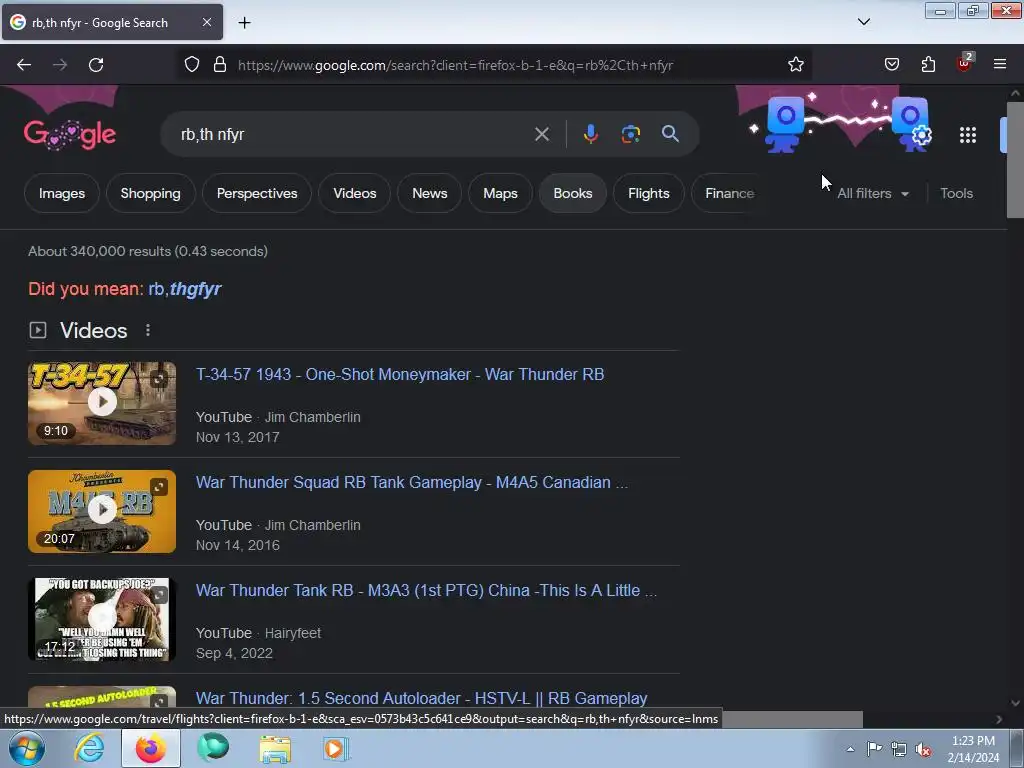Open quick settings gear on doodle

point(921,136)
